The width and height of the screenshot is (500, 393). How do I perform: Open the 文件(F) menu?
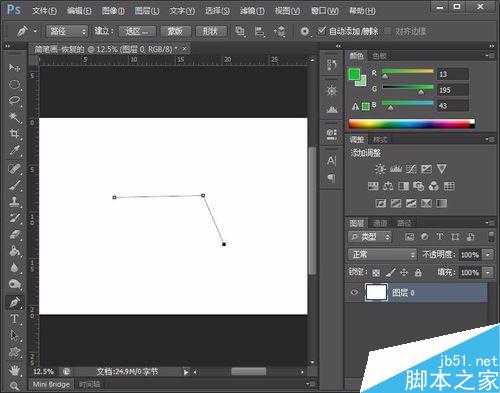tap(44, 11)
